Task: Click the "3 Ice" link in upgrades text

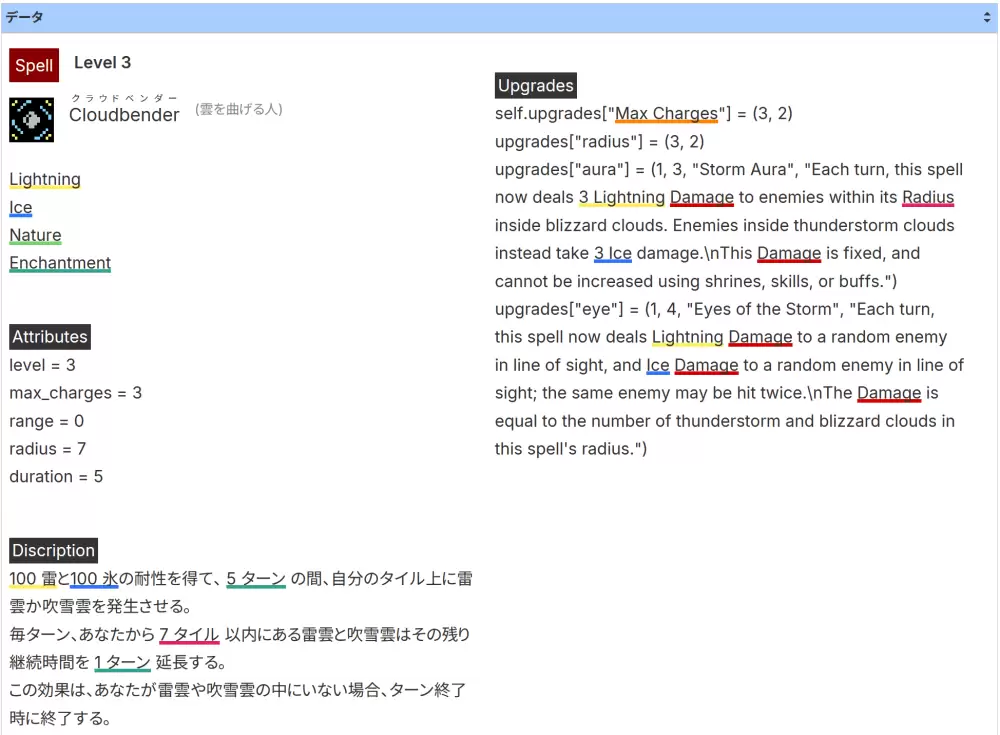Action: point(613,254)
